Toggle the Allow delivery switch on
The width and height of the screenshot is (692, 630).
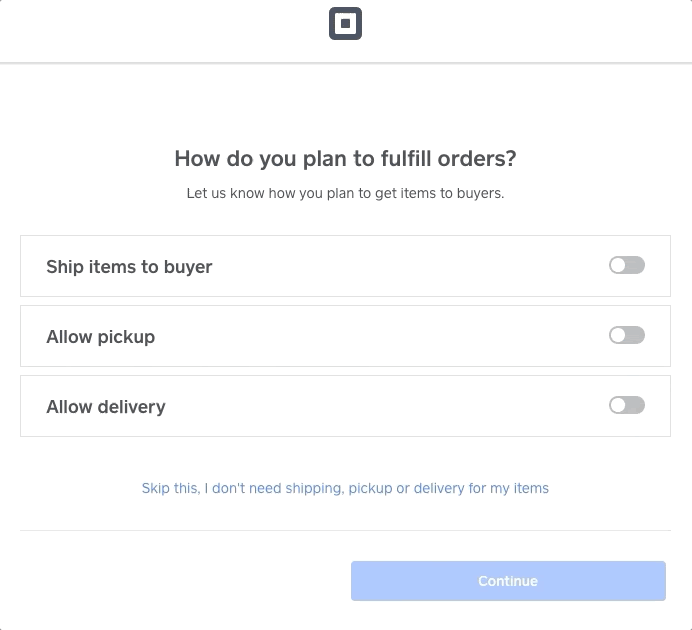coord(627,405)
